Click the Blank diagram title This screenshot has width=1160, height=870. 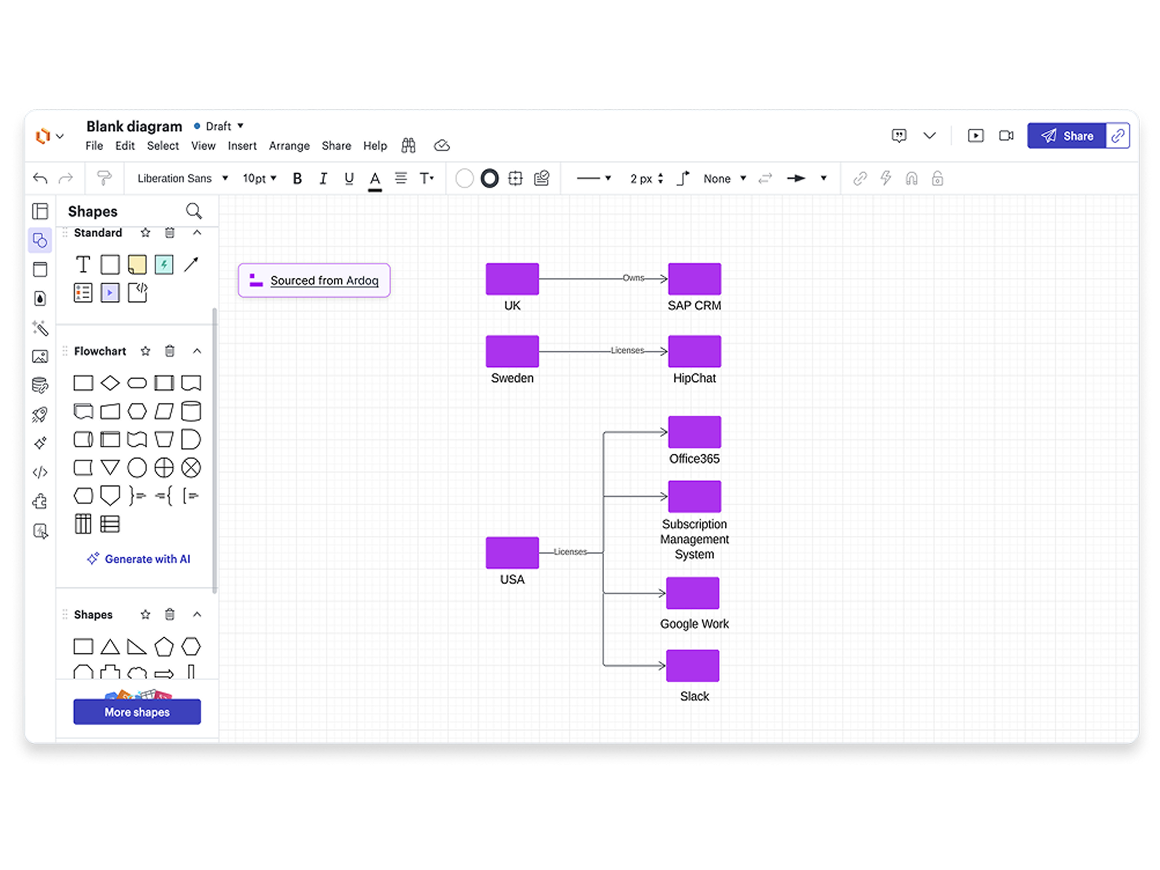tap(134, 127)
